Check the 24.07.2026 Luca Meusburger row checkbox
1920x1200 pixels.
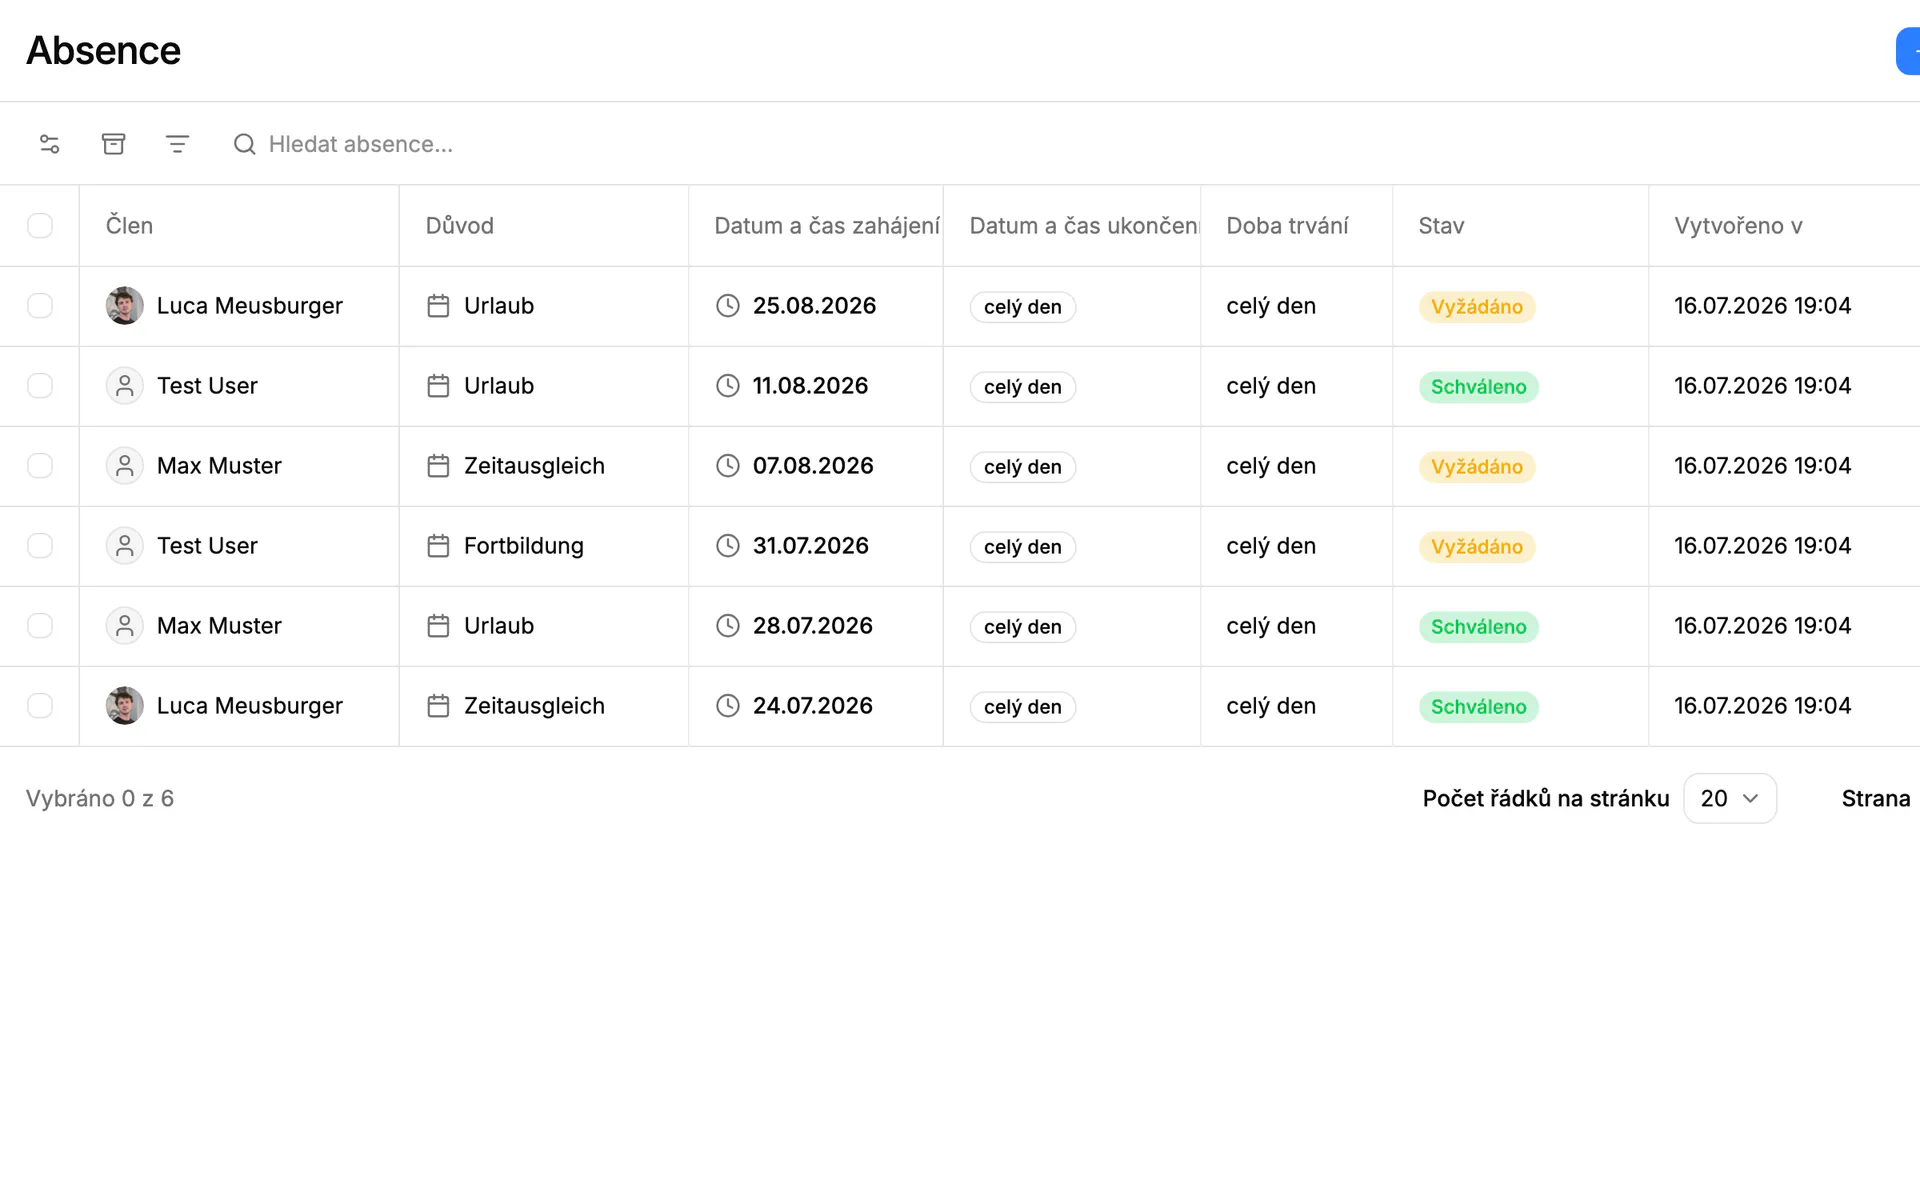tap(40, 706)
